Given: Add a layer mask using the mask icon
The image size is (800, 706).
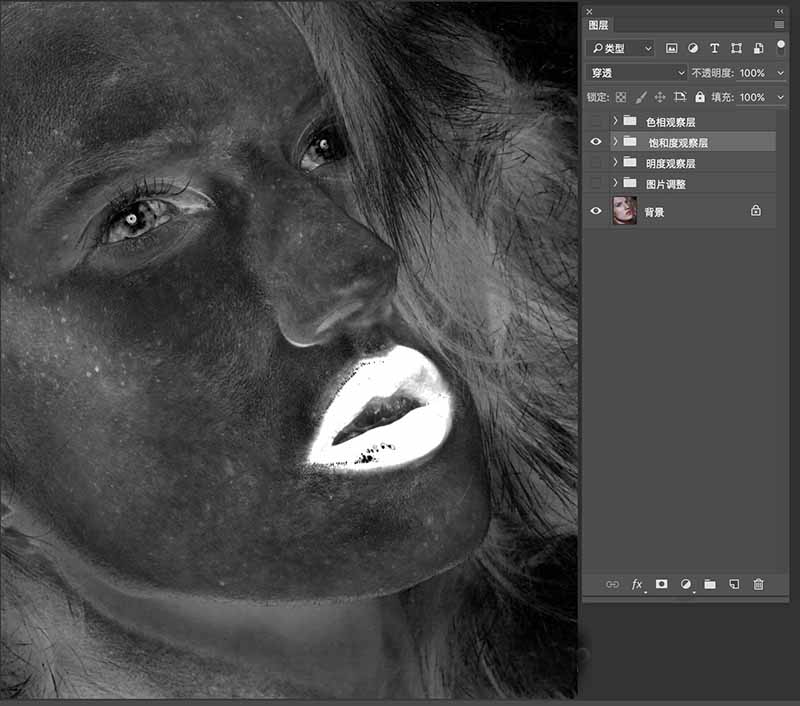Looking at the screenshot, I should coord(661,584).
